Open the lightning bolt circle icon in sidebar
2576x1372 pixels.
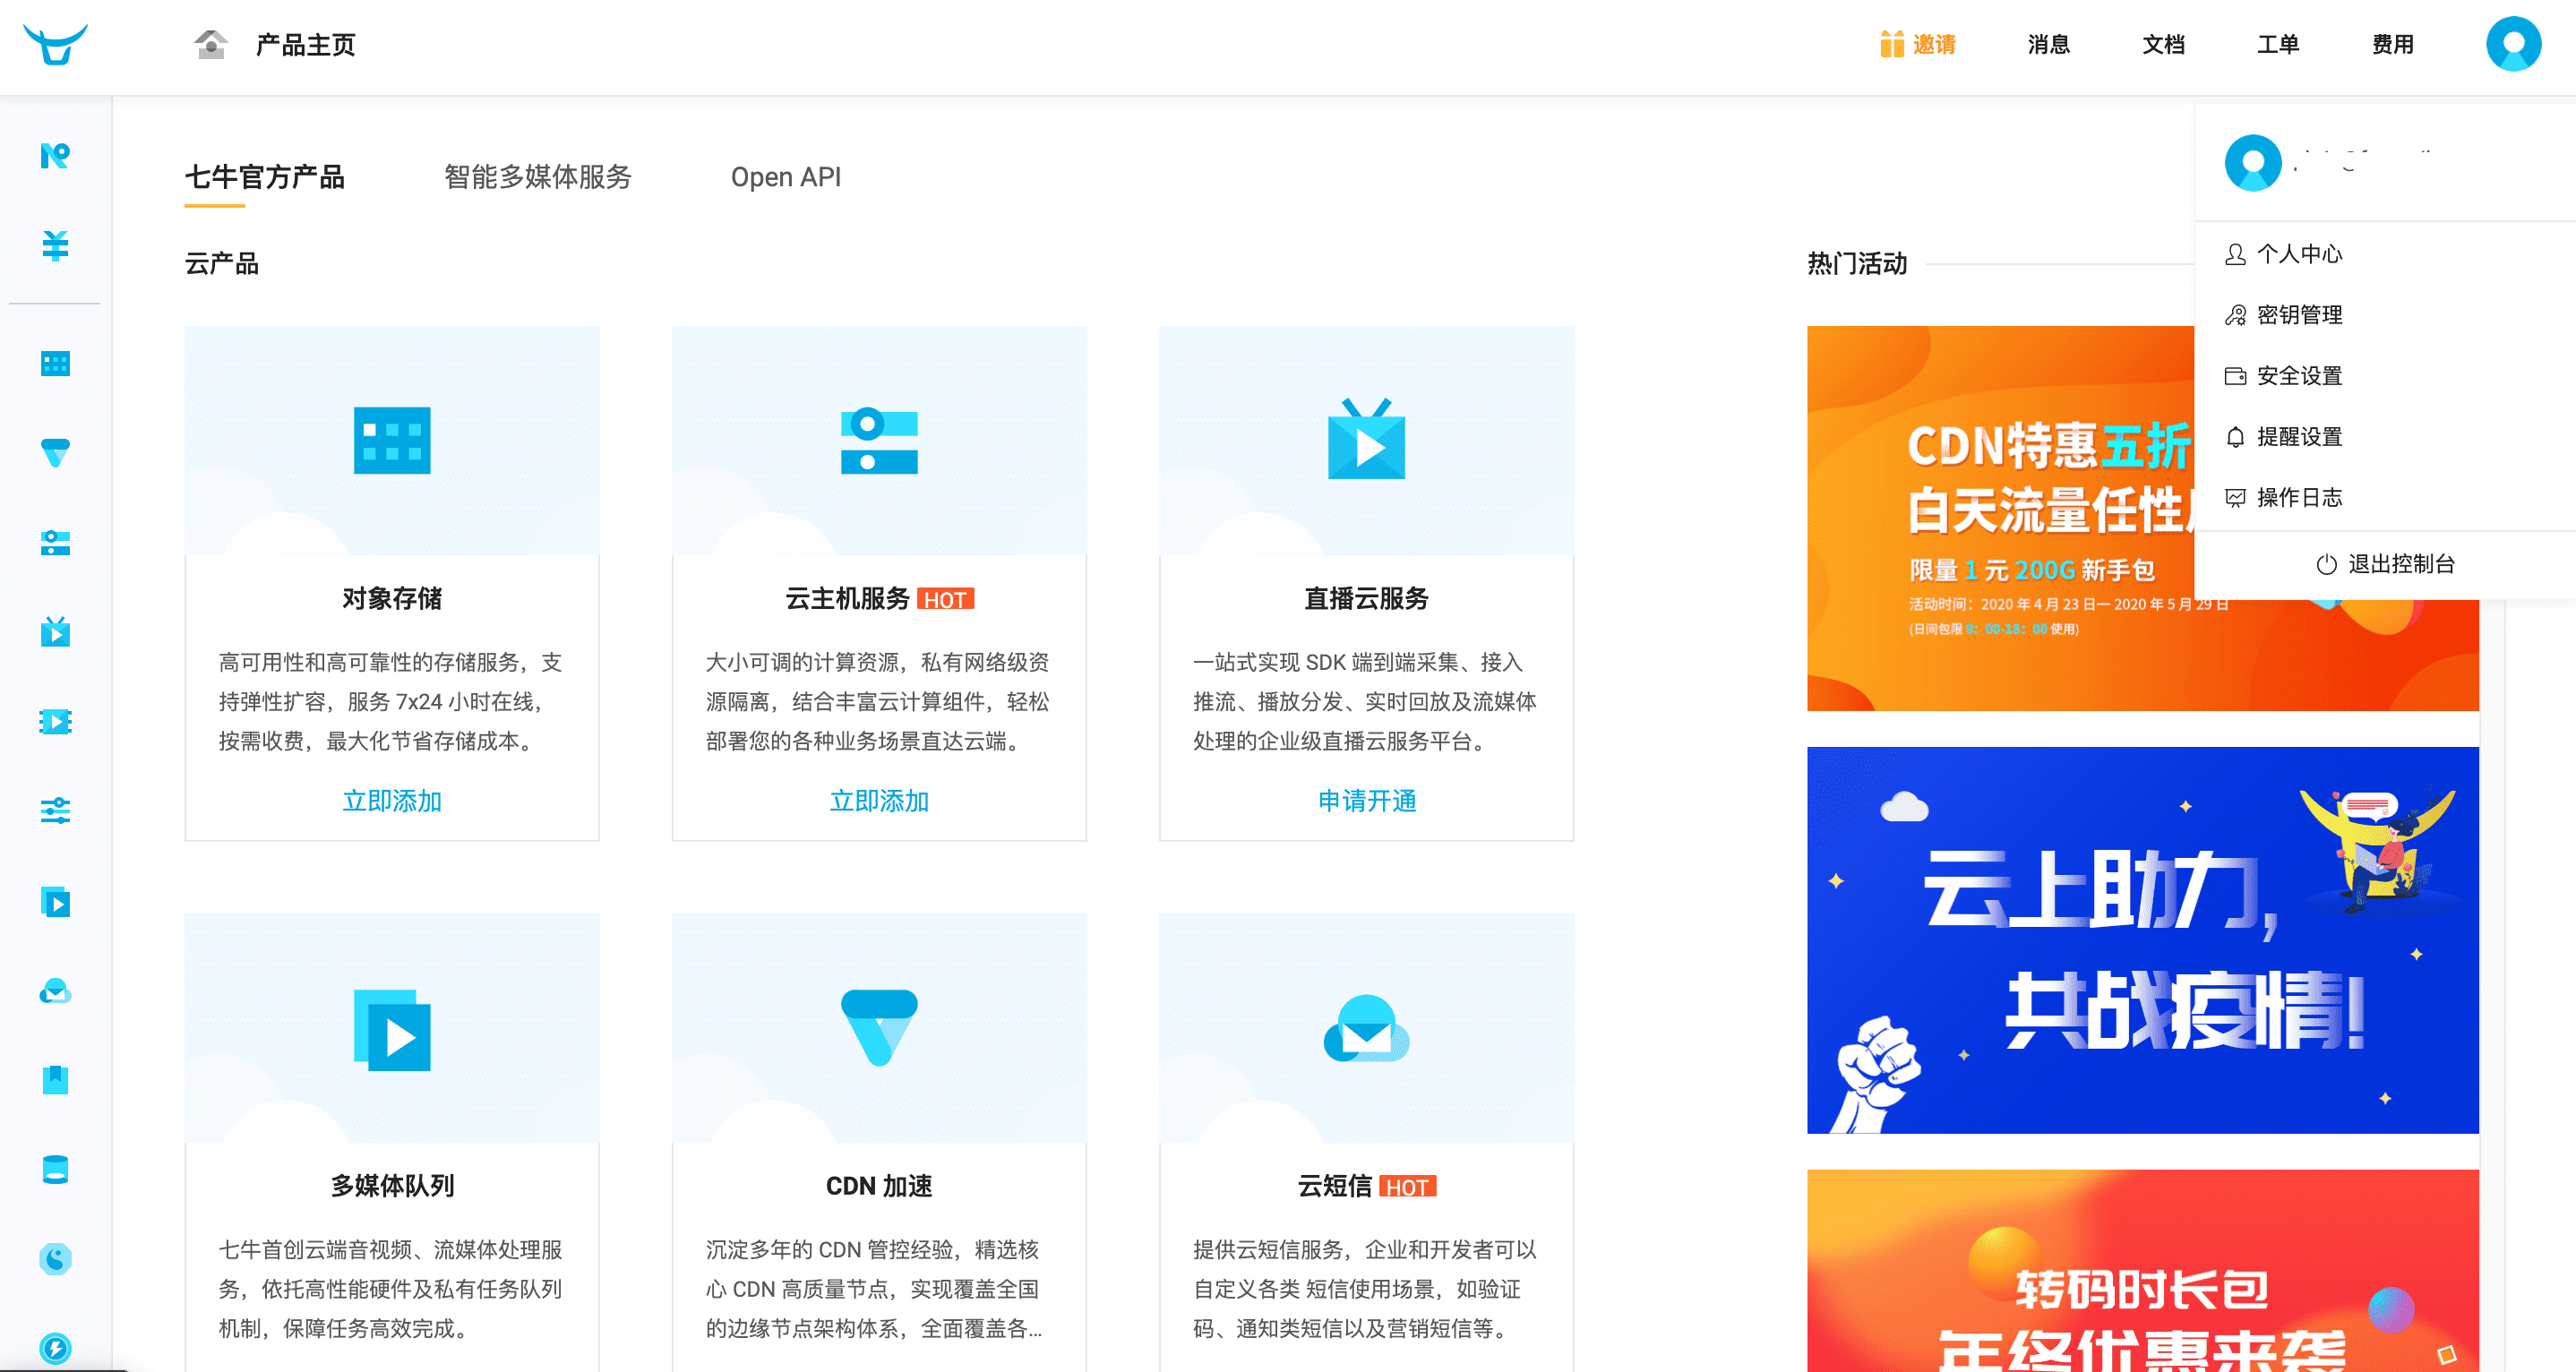point(55,1348)
